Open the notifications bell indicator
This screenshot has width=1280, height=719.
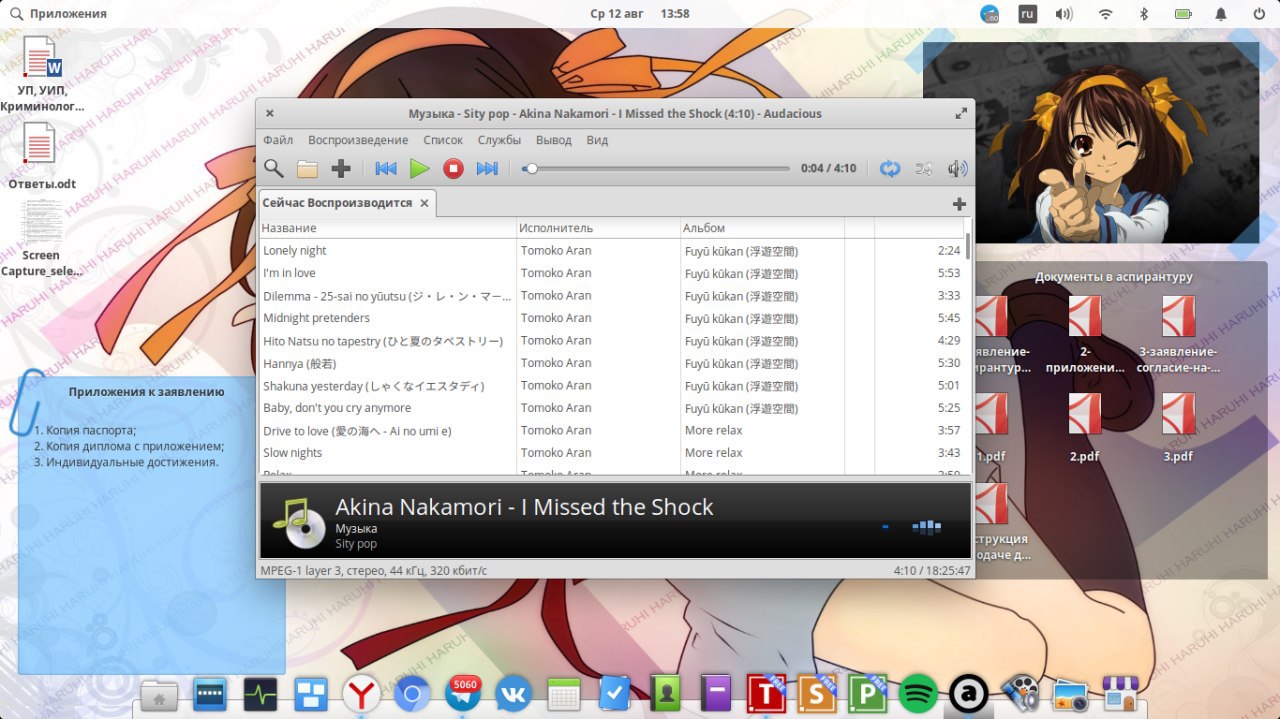(1221, 14)
